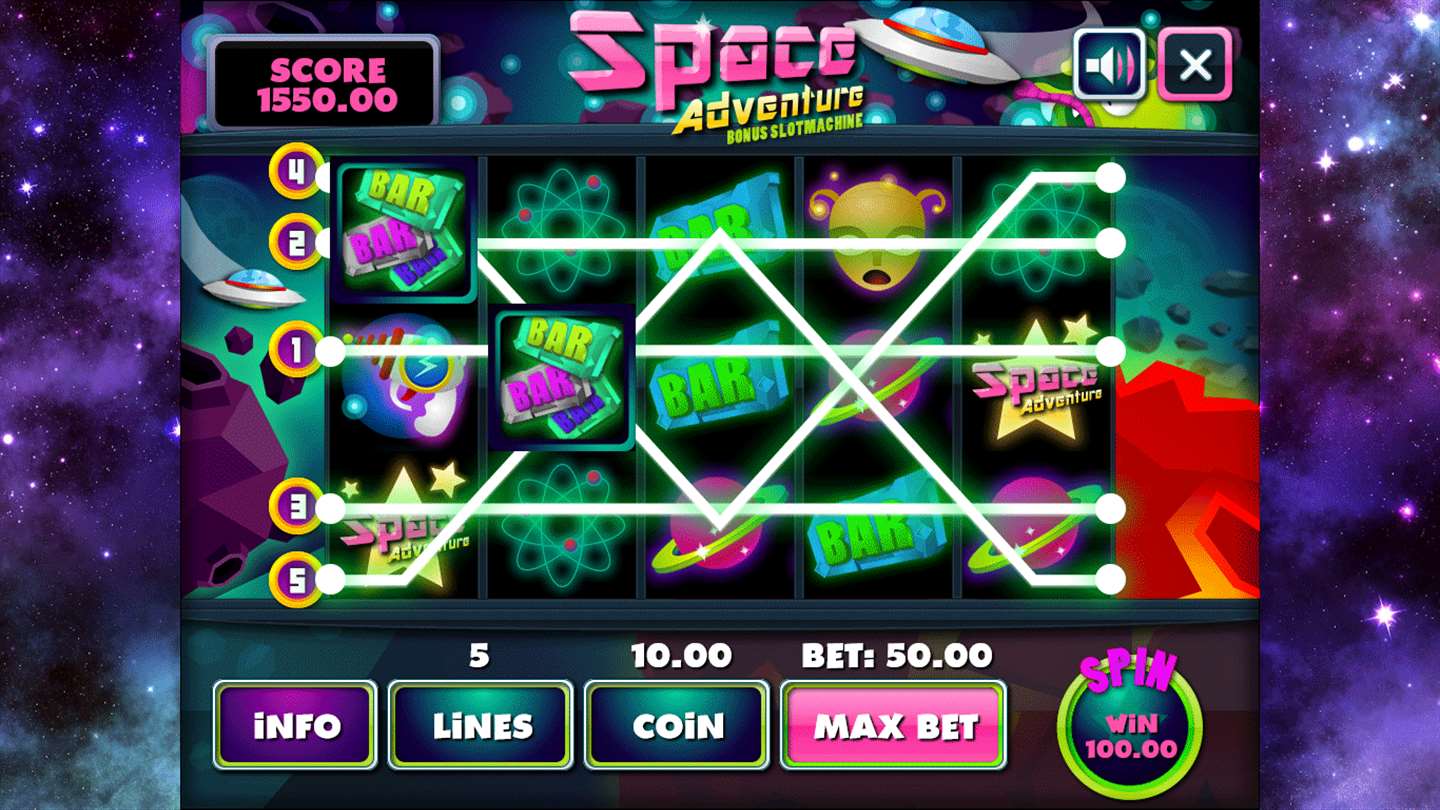Click the Space Adventure star in last reel
Screen dimensions: 1440x810
(1036, 380)
